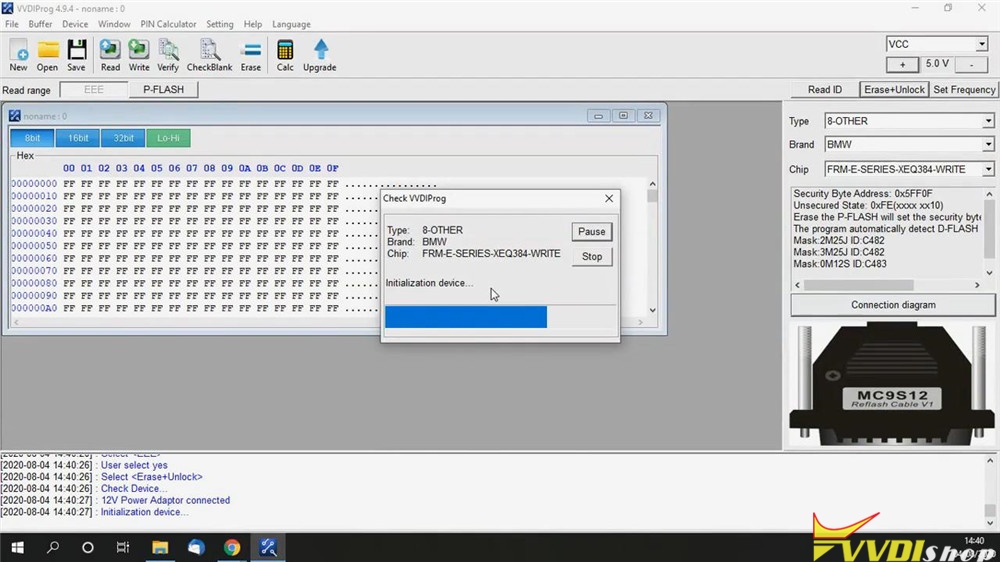Select hex address row 00000000

[x=34, y=184]
